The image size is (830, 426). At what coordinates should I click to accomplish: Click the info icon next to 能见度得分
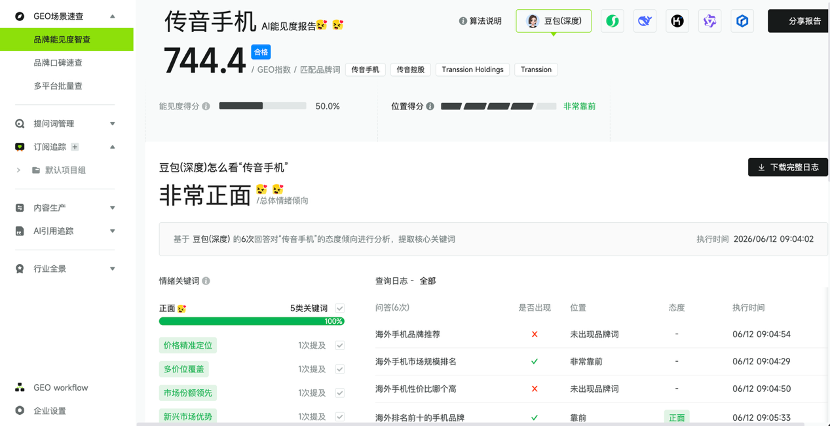tap(206, 106)
